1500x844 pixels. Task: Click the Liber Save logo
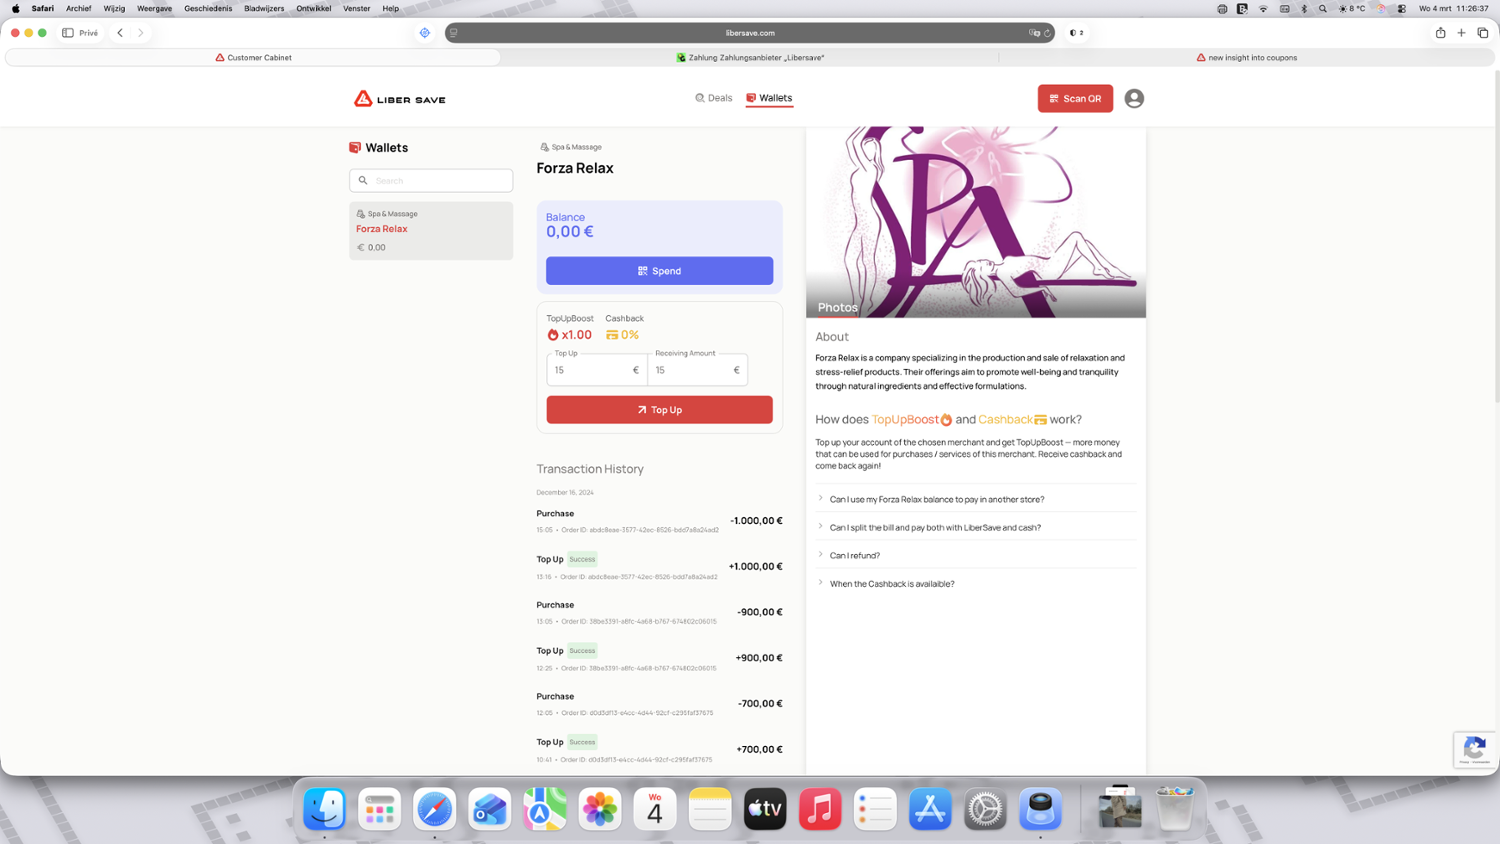click(399, 99)
